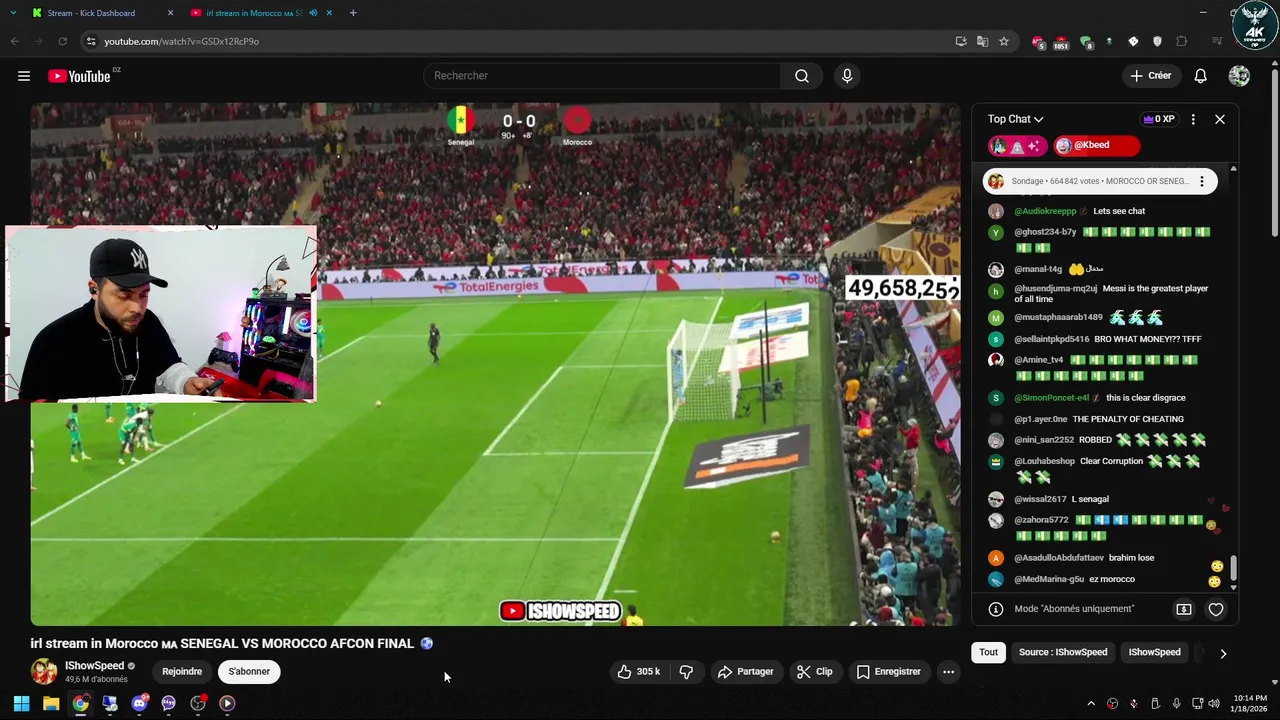Open Windows Start menu
Image resolution: width=1280 pixels, height=720 pixels.
[x=21, y=703]
